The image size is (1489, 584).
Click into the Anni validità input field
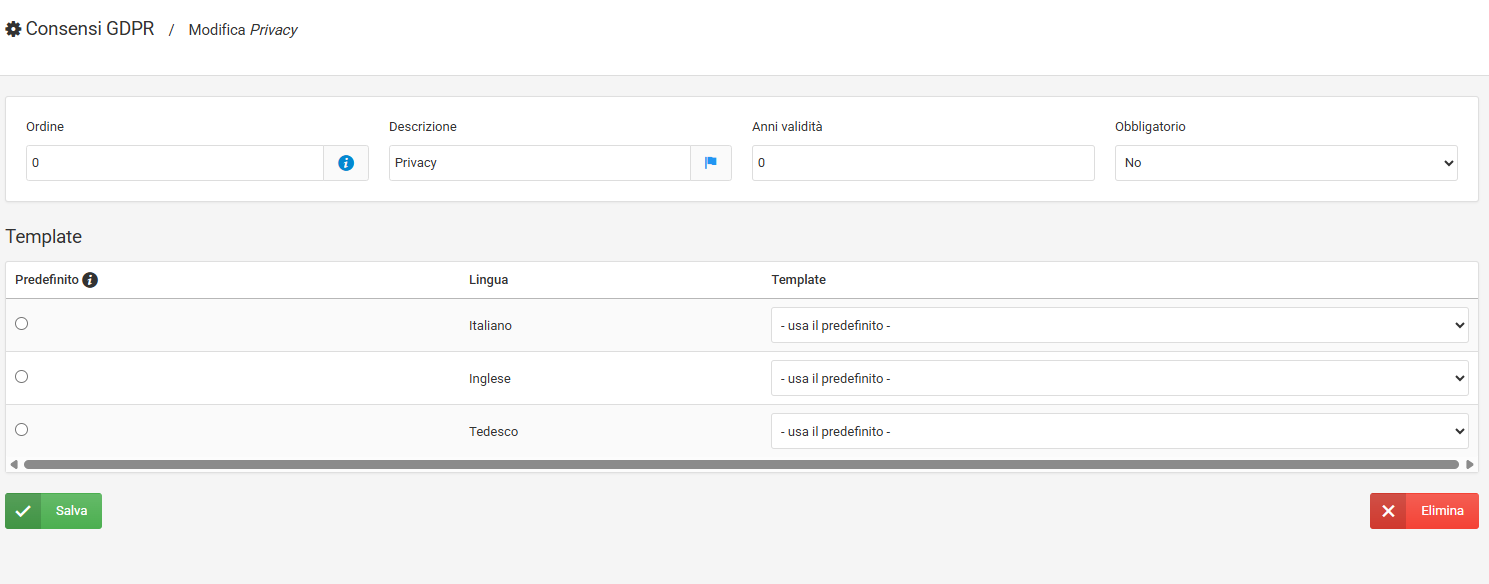pyautogui.click(x=923, y=163)
